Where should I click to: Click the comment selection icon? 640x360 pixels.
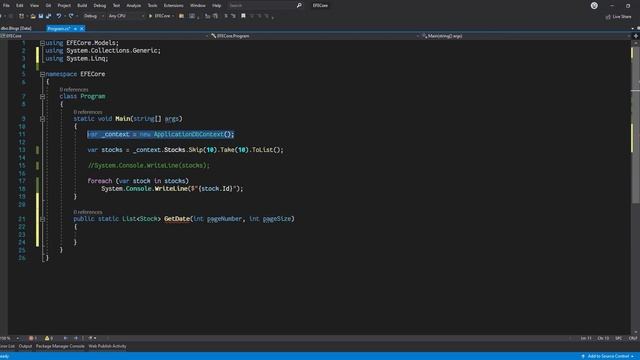[x=226, y=16]
